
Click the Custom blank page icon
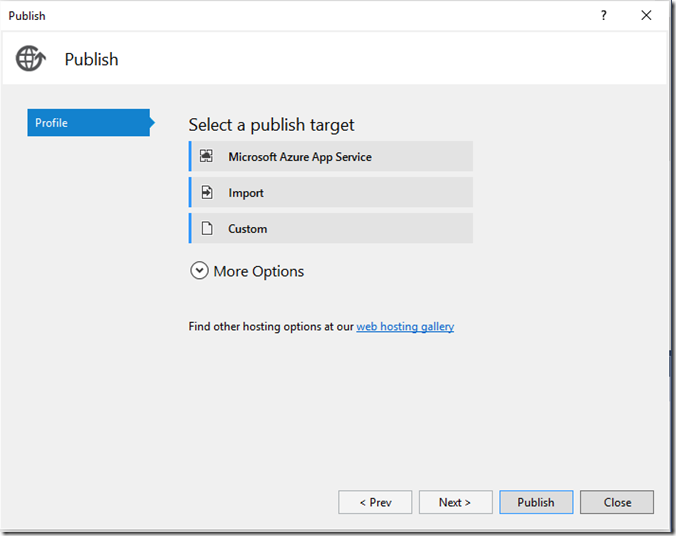(x=207, y=228)
